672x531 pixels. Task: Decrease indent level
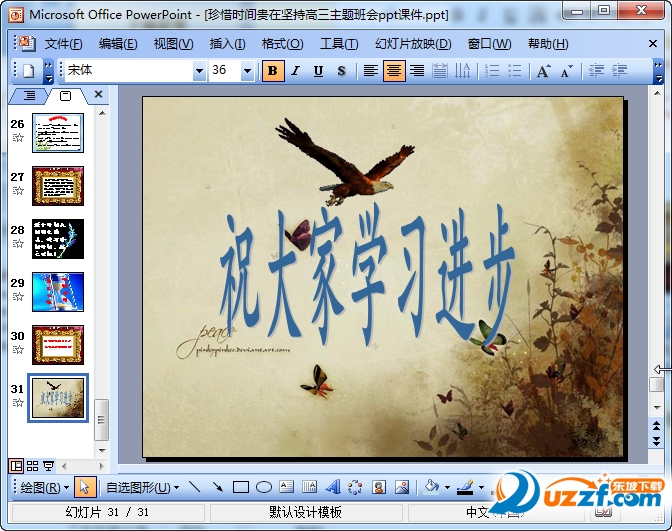pyautogui.click(x=596, y=71)
